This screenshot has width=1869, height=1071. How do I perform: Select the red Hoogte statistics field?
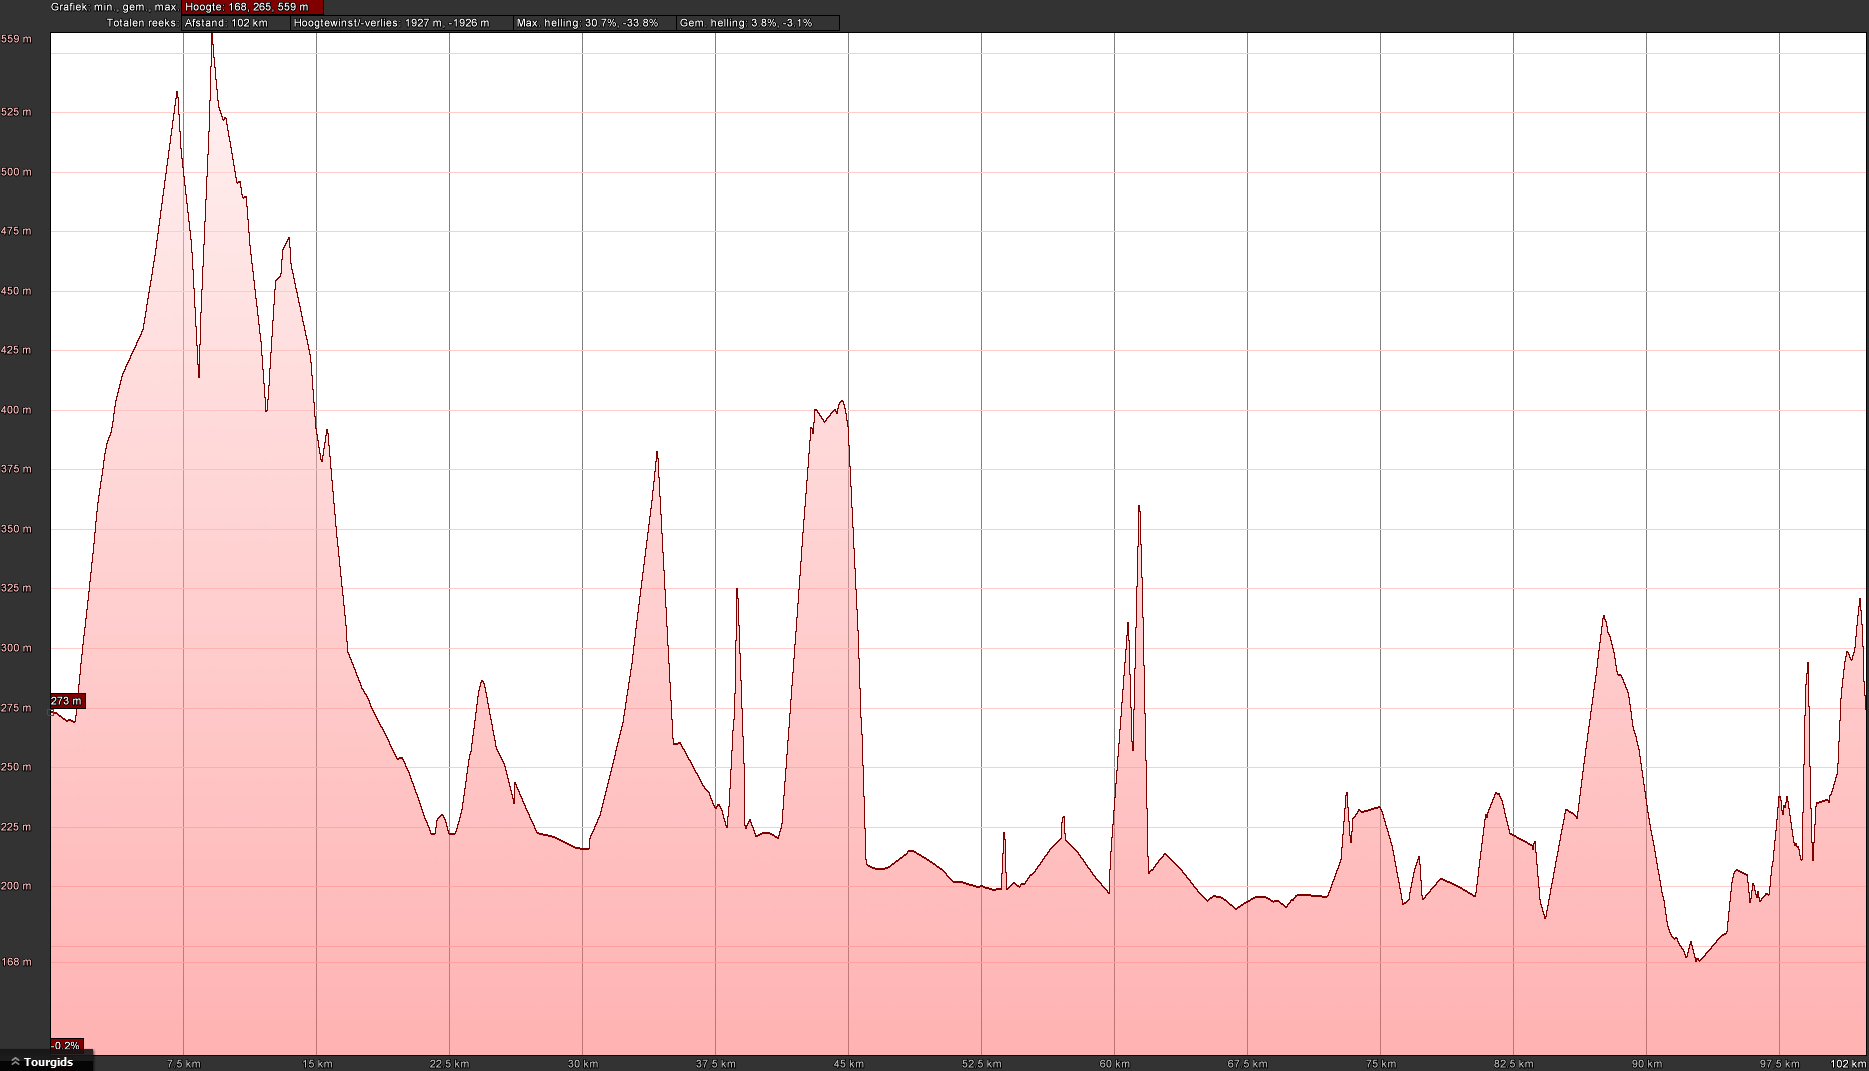click(252, 7)
